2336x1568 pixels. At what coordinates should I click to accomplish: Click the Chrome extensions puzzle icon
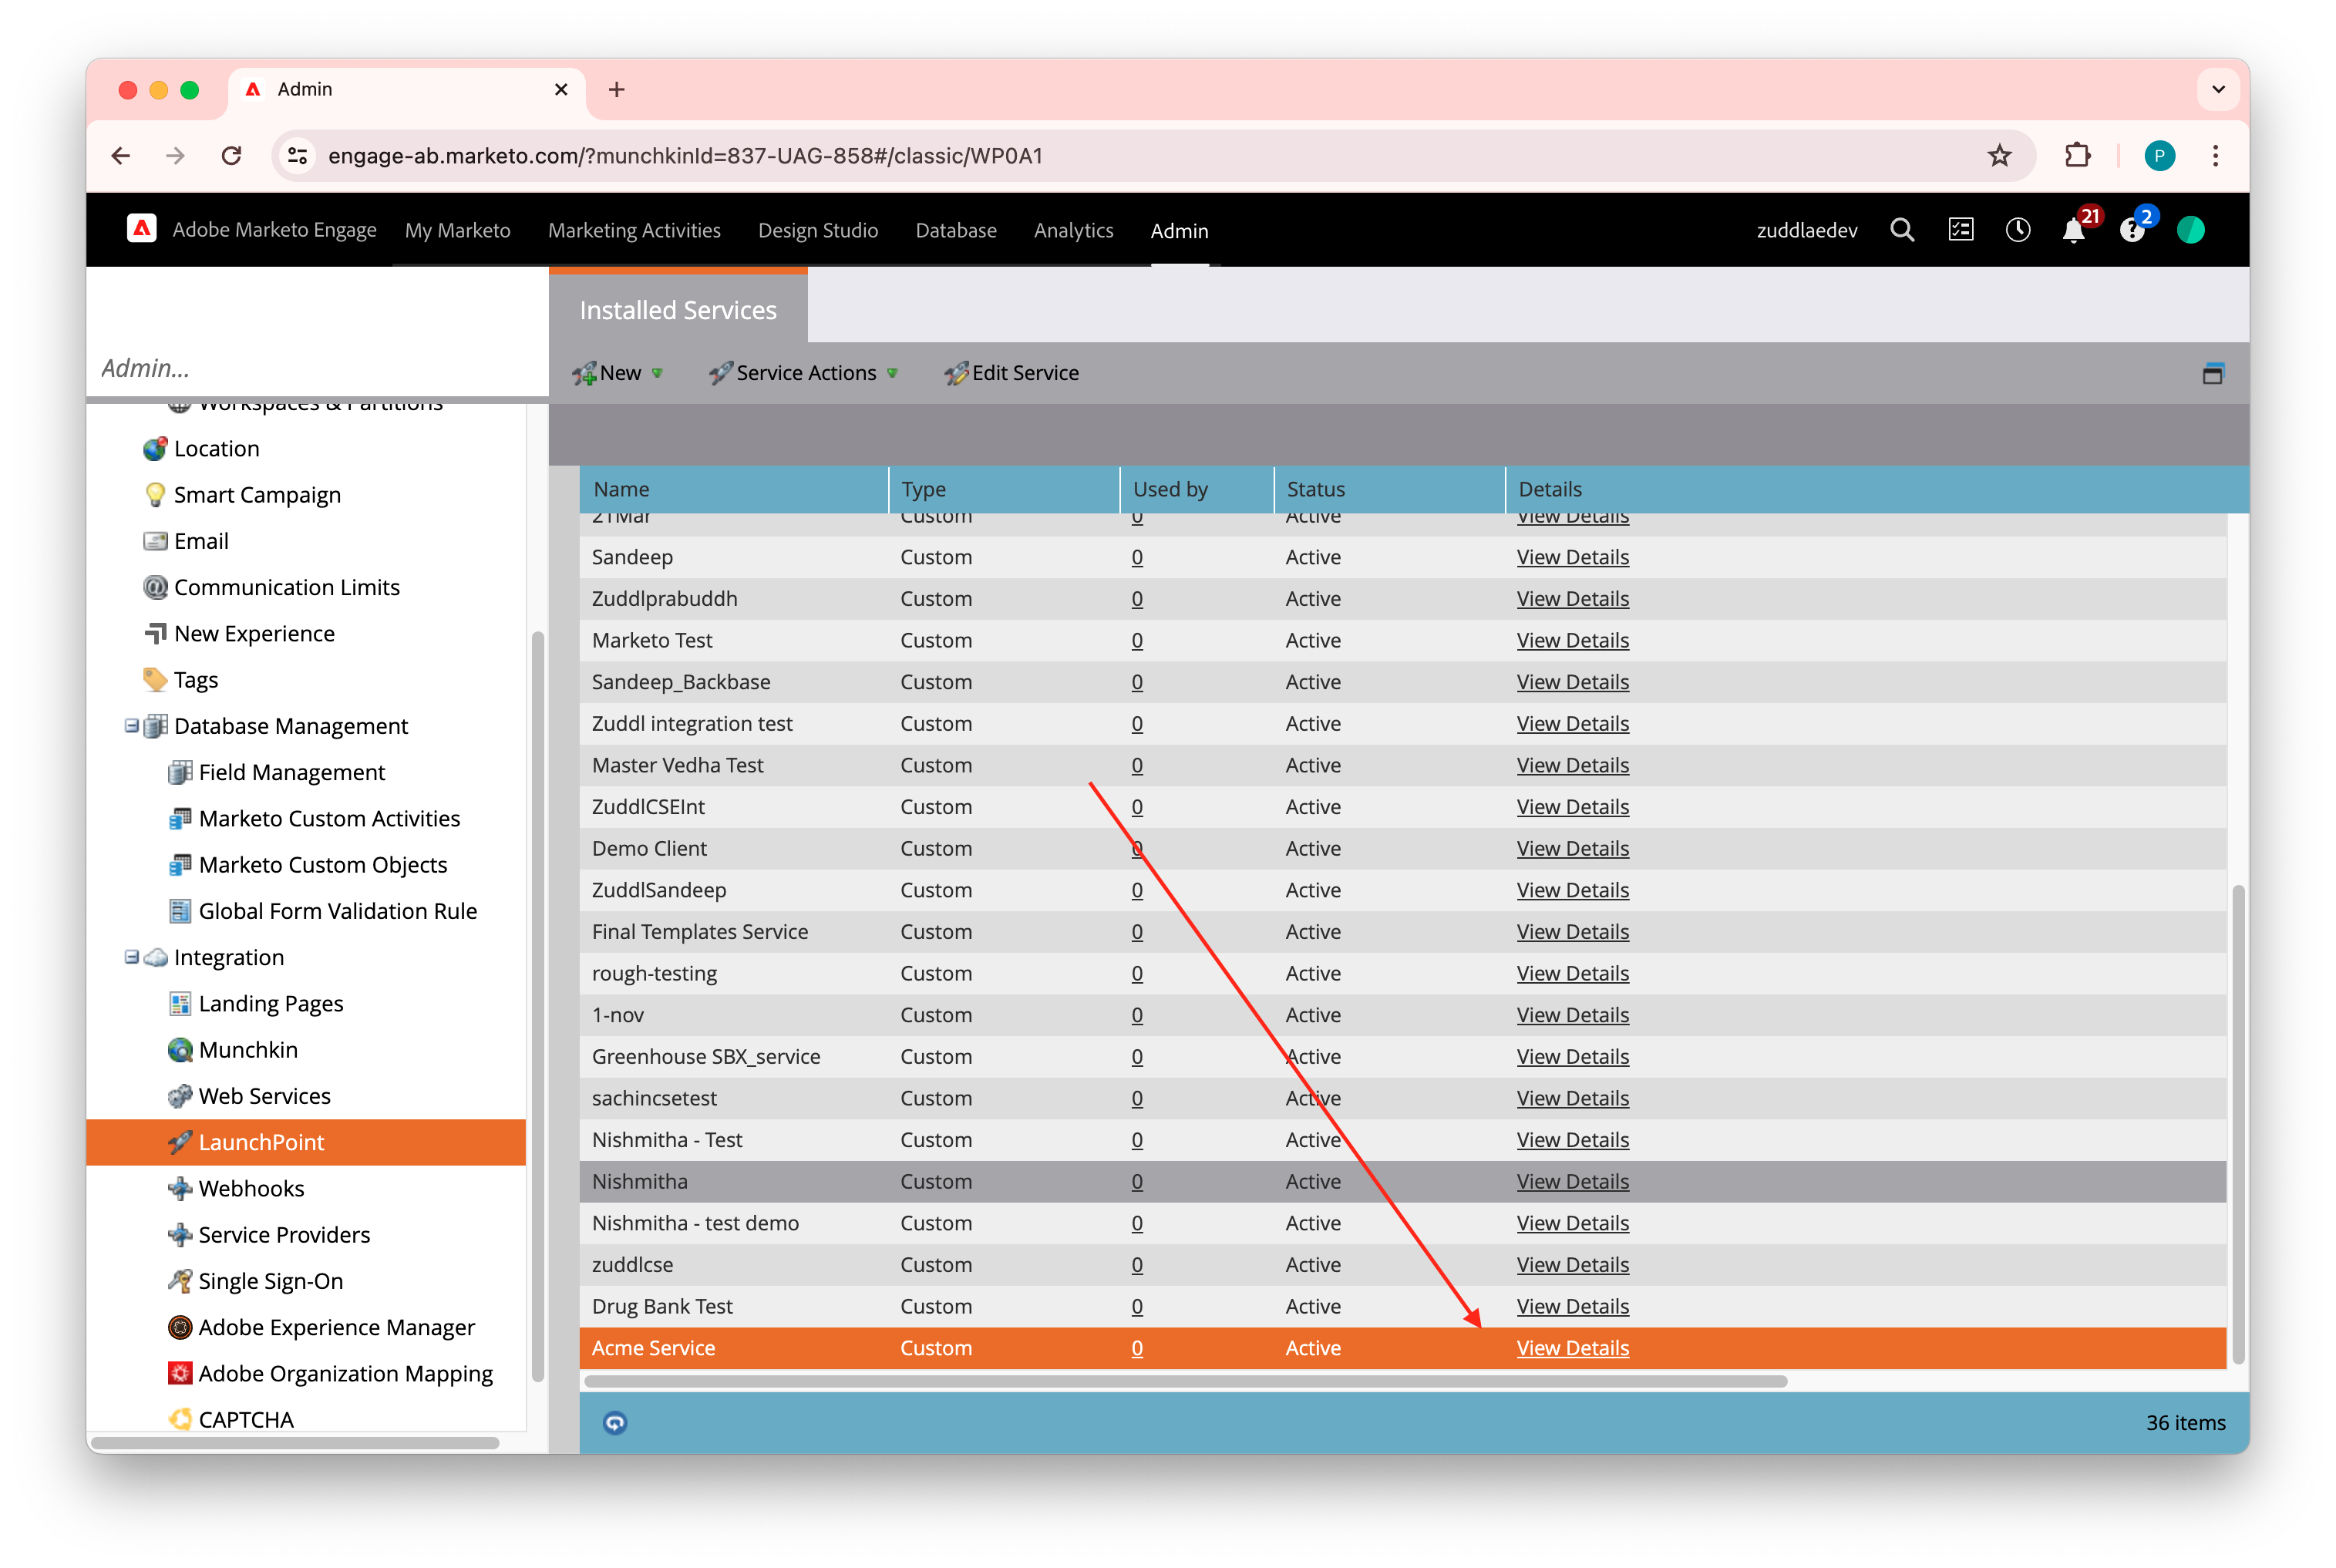point(2077,156)
